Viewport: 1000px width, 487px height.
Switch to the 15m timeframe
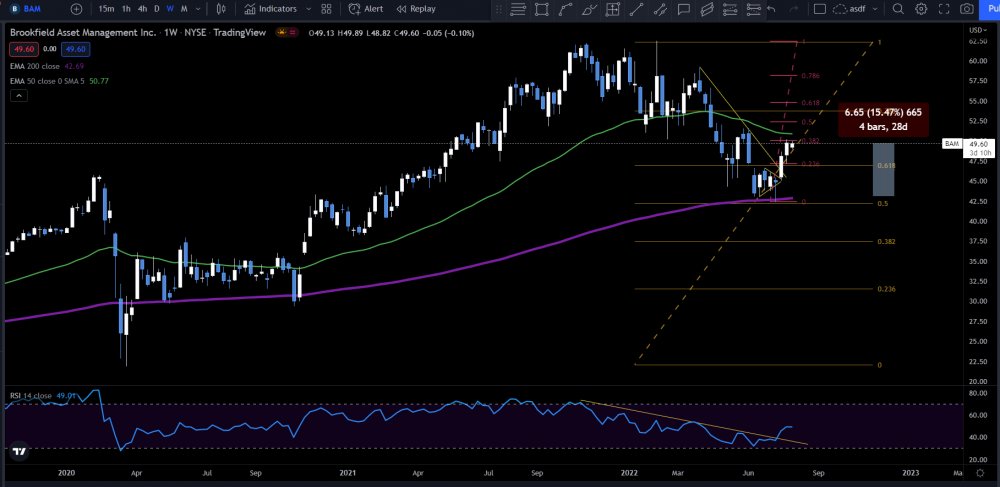pos(105,8)
